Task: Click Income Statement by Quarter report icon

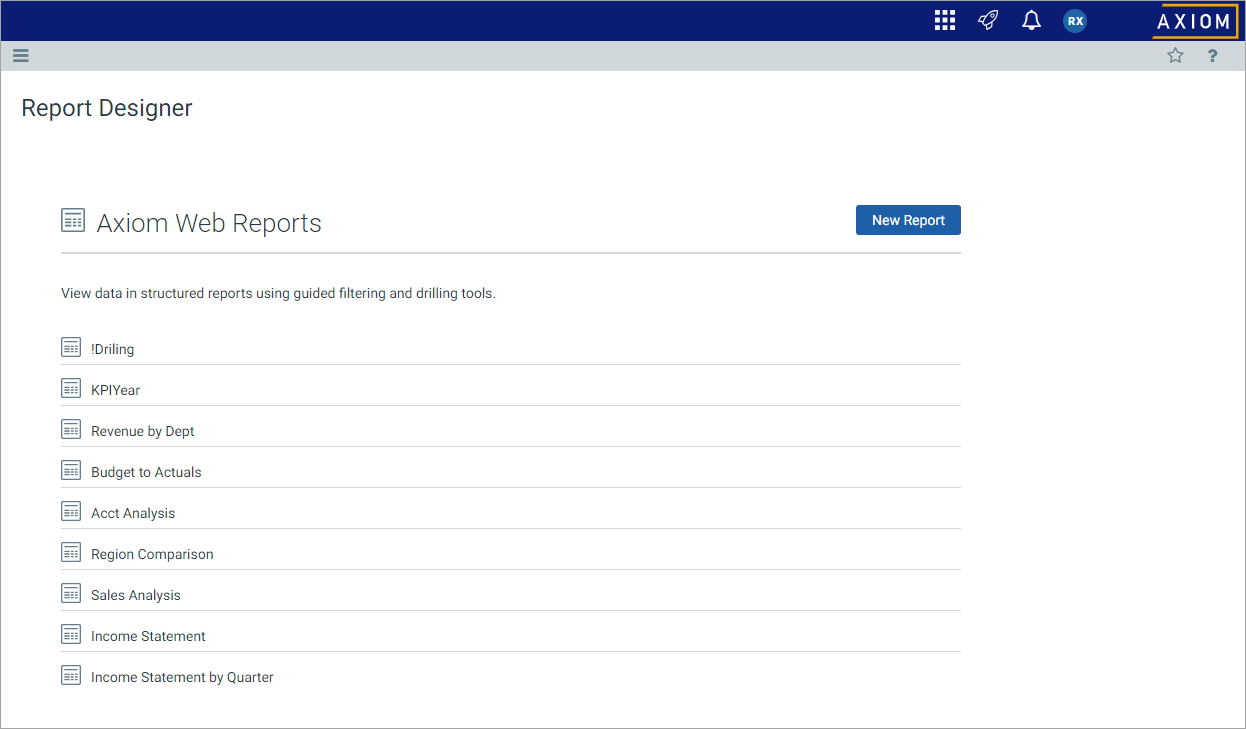Action: (x=71, y=675)
